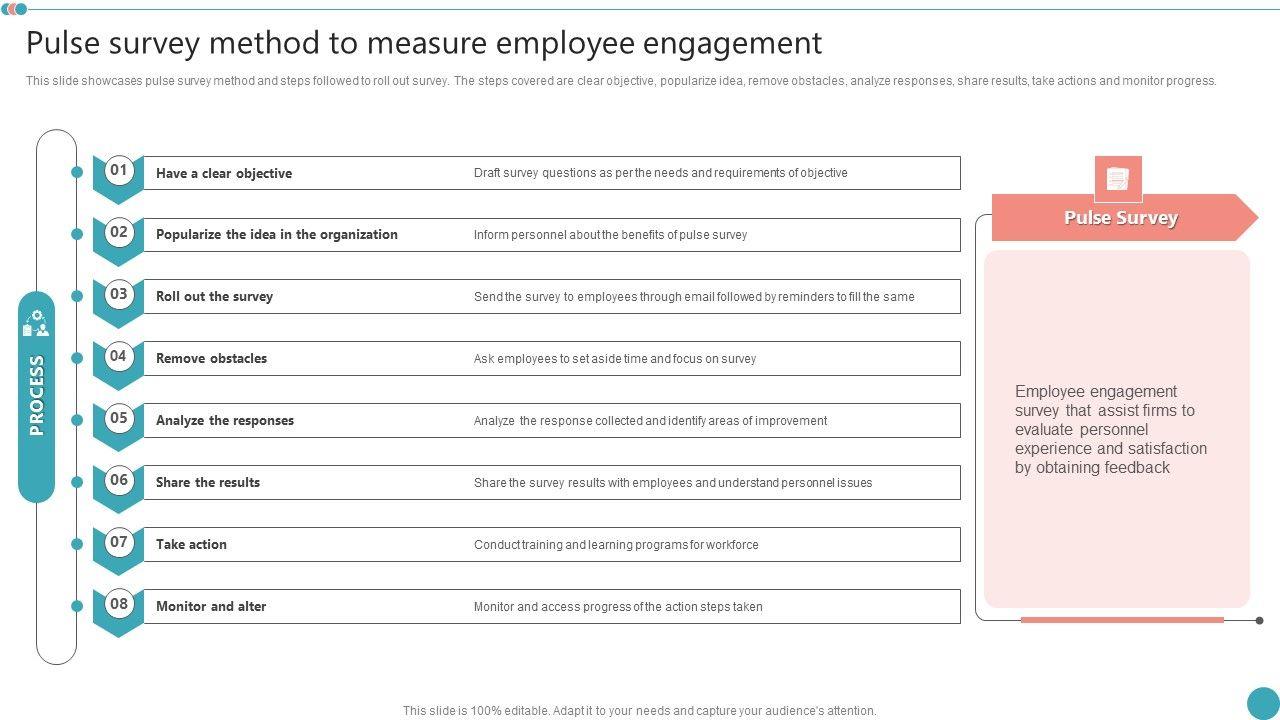
Task: Select the "Roll out the survey" title
Action: 214,297
